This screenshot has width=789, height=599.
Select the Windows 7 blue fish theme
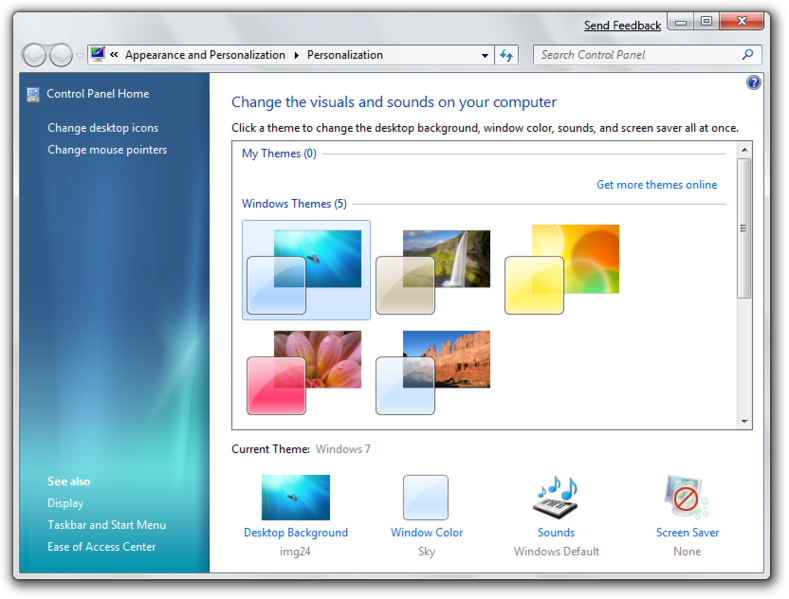pyautogui.click(x=306, y=270)
